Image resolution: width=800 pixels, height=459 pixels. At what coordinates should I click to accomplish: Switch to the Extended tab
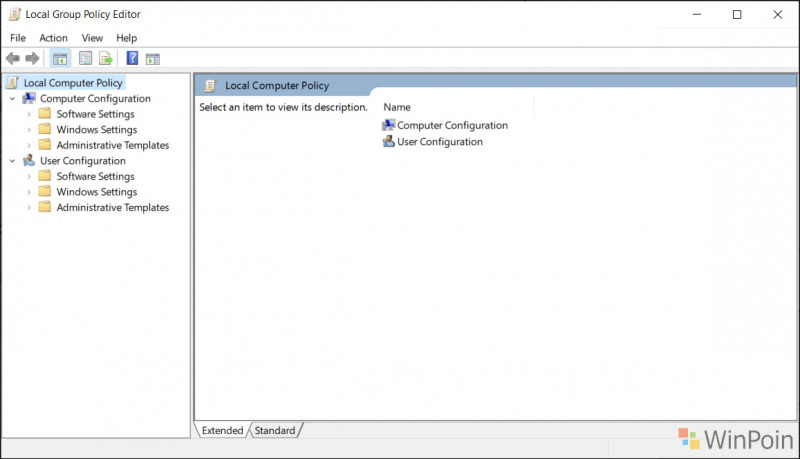pos(222,430)
